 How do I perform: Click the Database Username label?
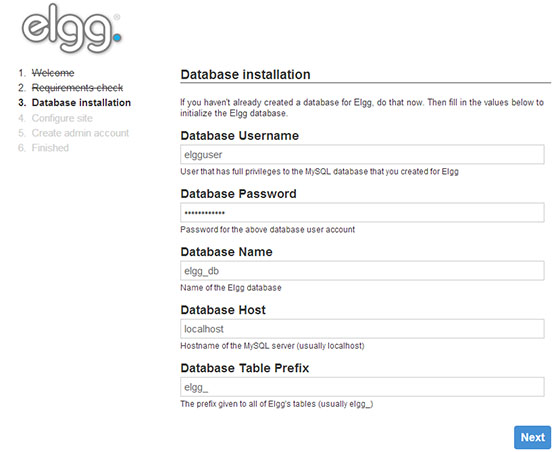point(240,136)
